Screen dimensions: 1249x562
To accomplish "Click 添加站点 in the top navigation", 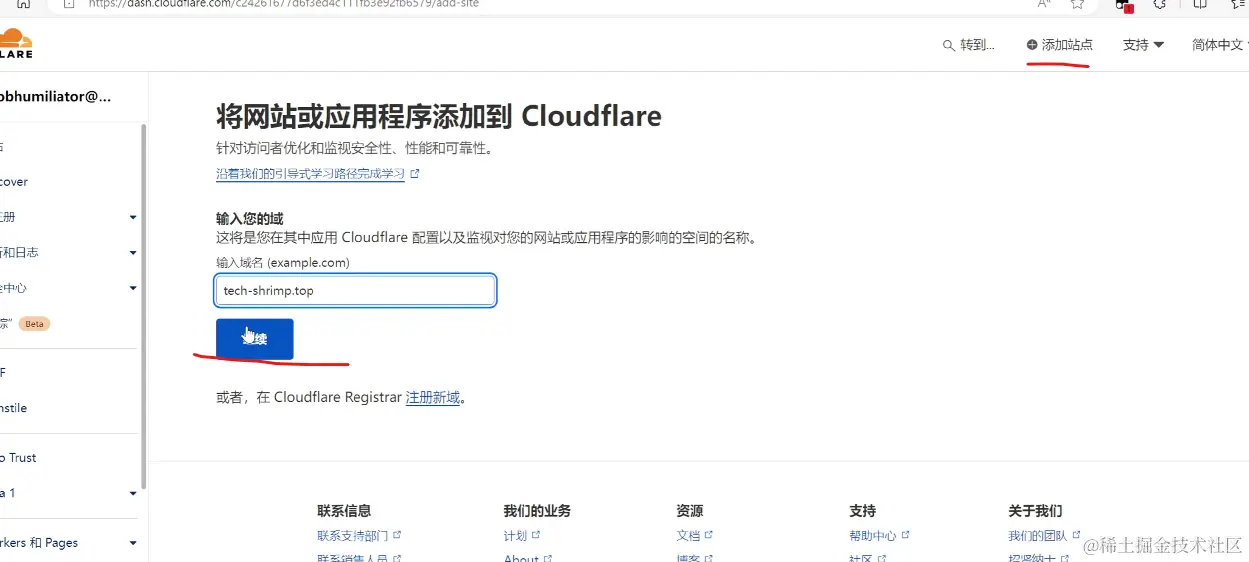I will point(1059,45).
